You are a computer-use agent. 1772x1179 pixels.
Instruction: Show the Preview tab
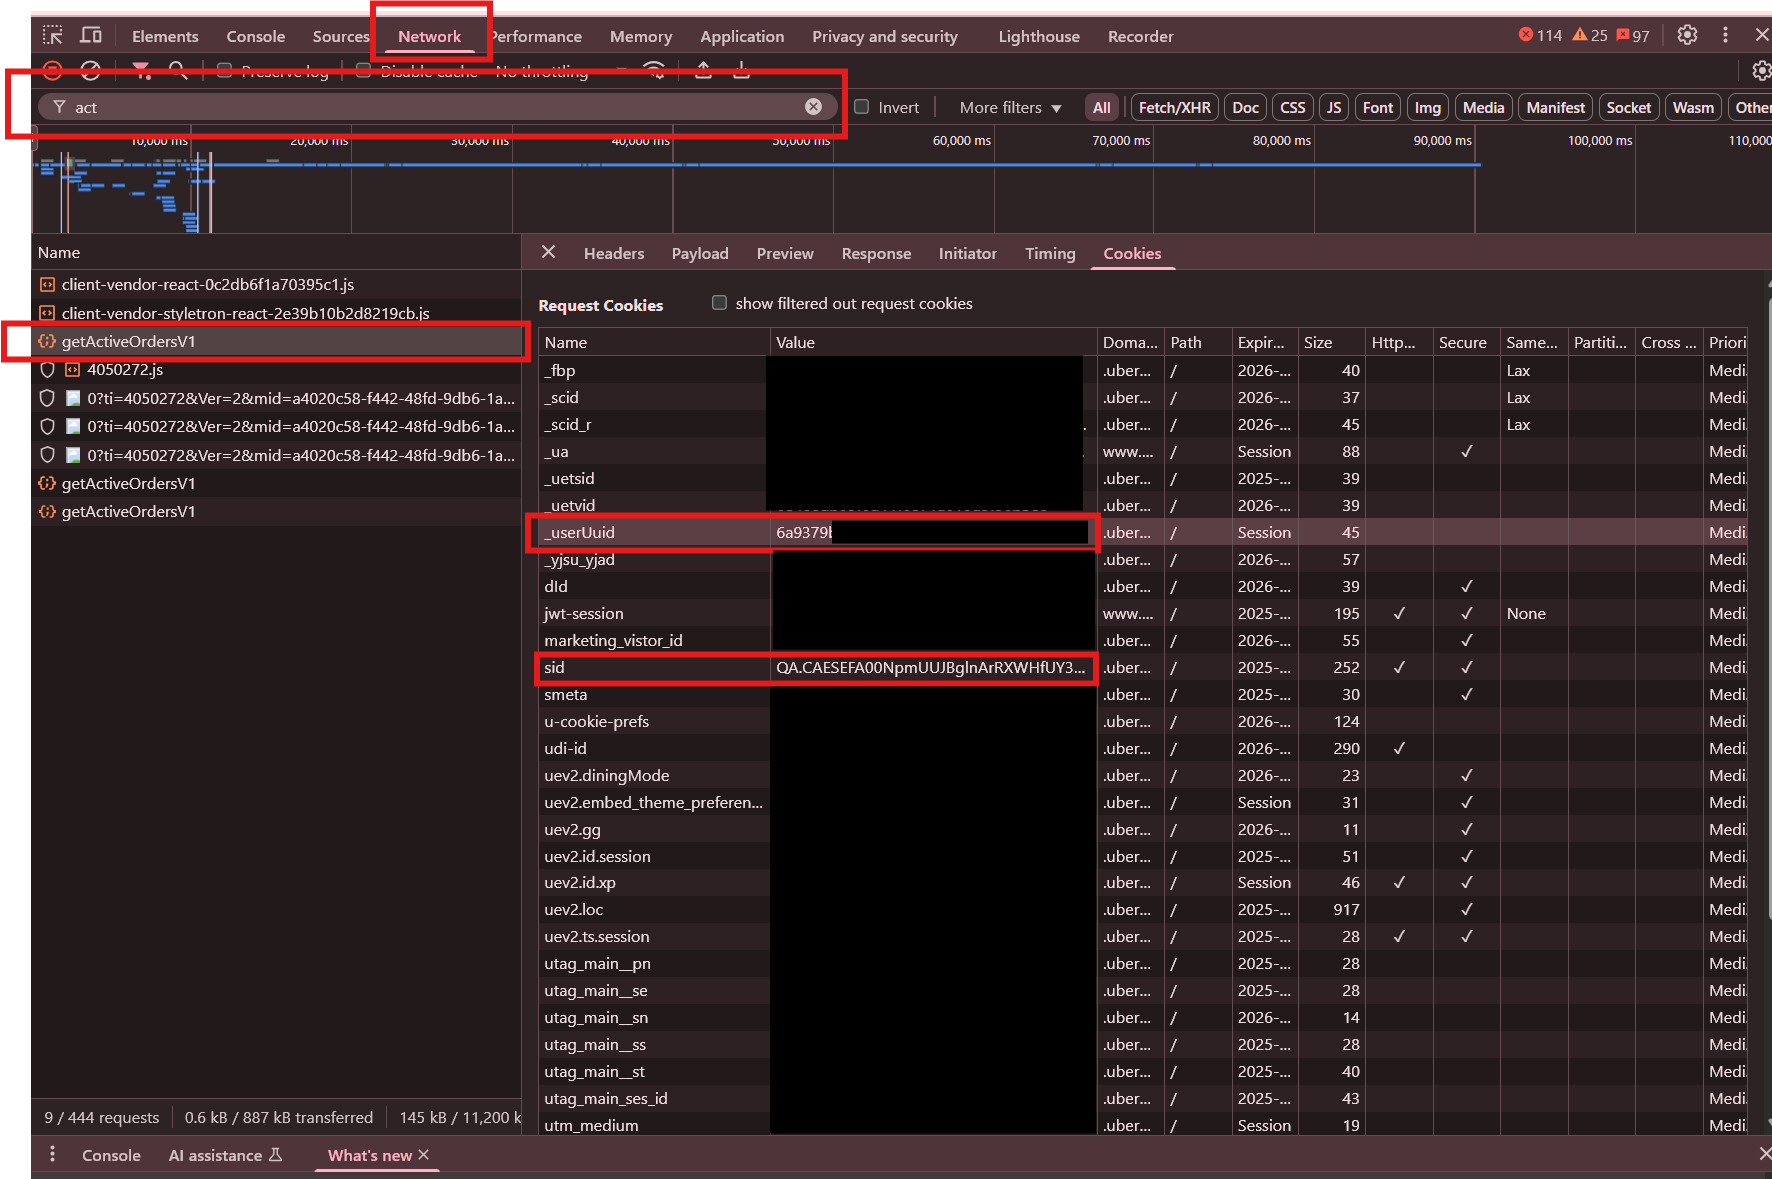click(x=785, y=254)
